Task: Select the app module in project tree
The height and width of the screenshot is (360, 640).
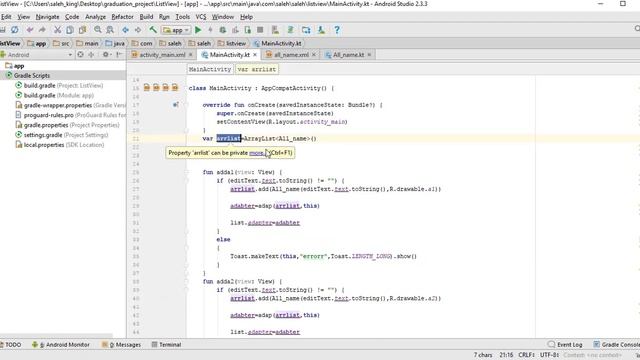Action: (x=15, y=66)
